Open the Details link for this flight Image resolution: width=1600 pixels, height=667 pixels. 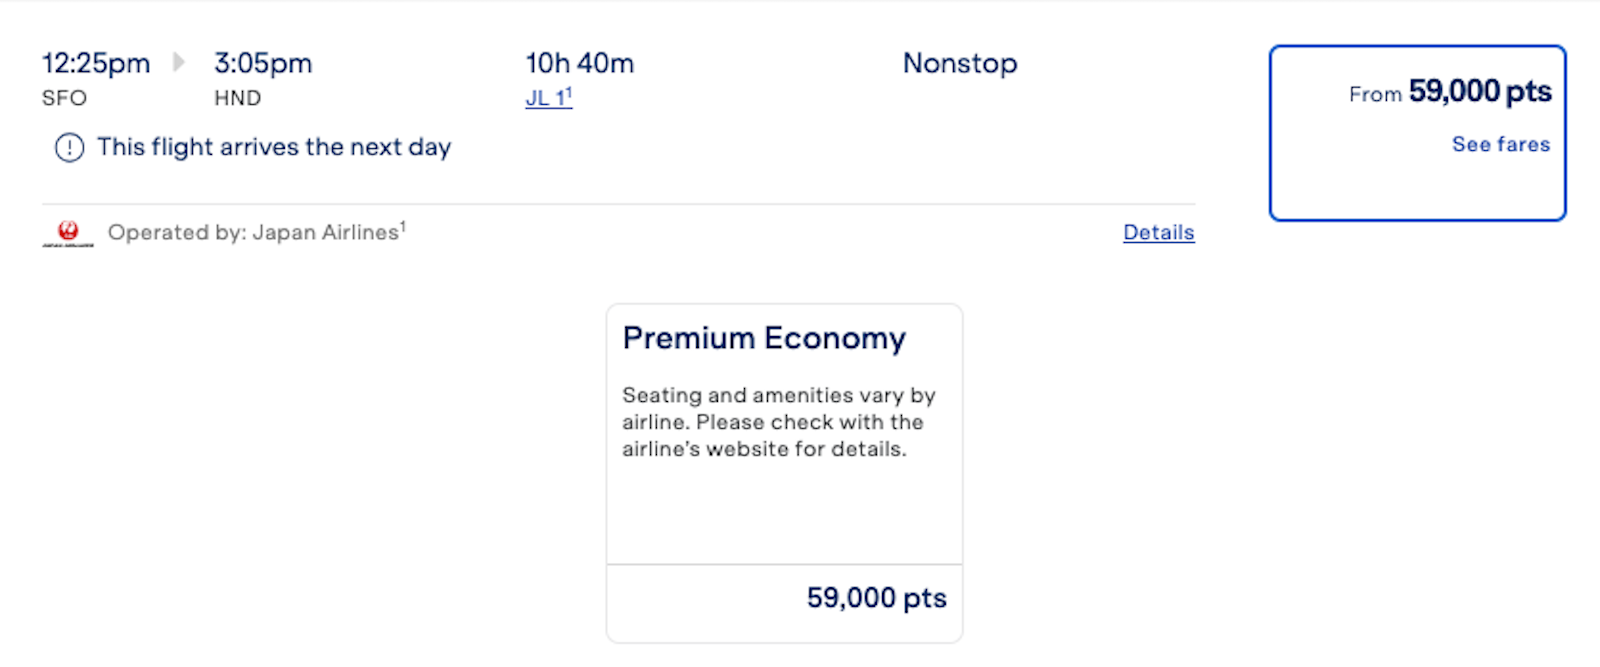1158,232
